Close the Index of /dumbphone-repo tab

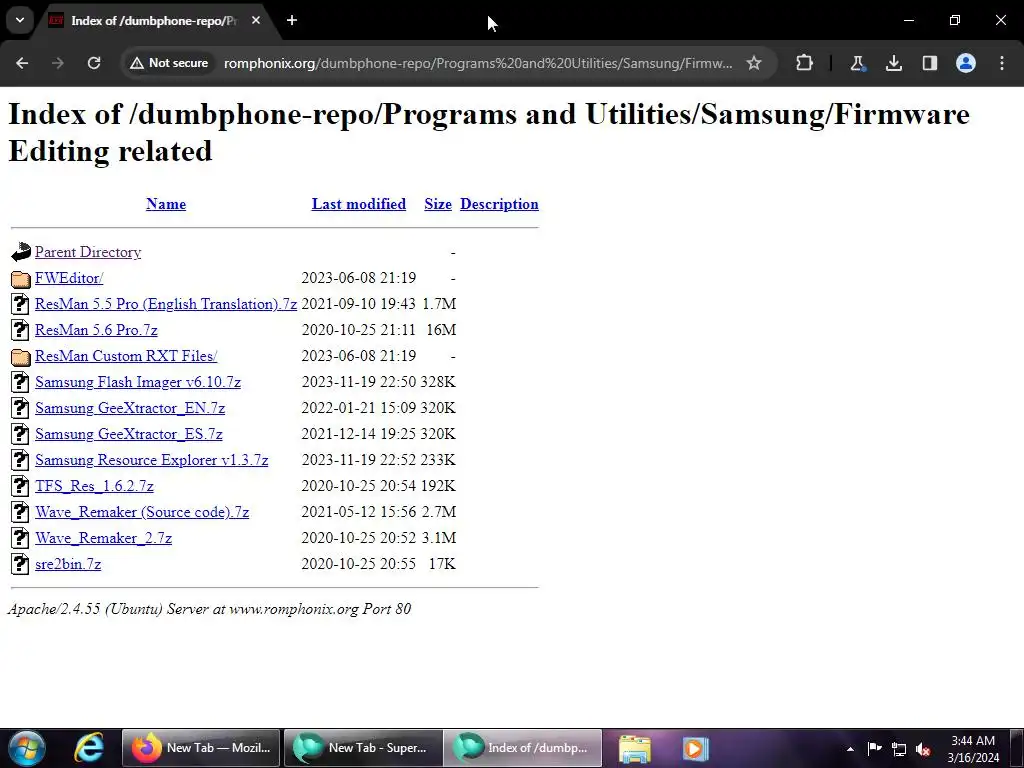point(256,20)
